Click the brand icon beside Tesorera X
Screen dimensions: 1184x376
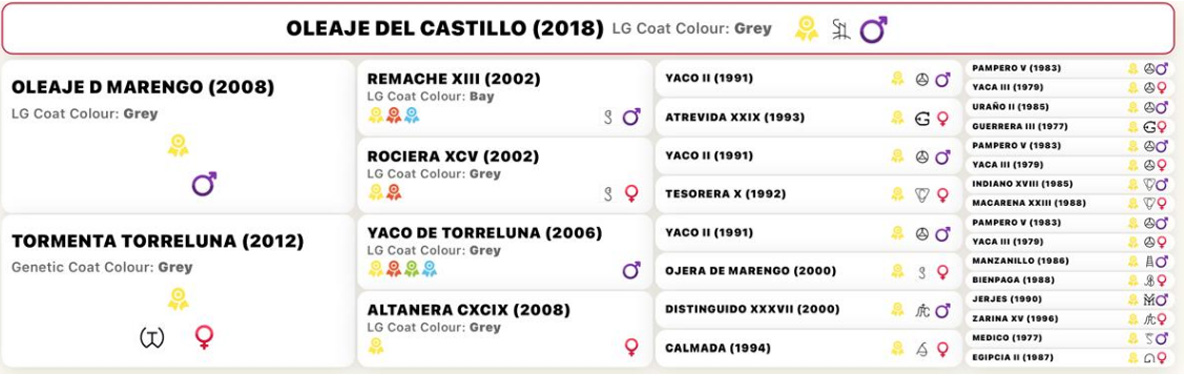tap(922, 195)
